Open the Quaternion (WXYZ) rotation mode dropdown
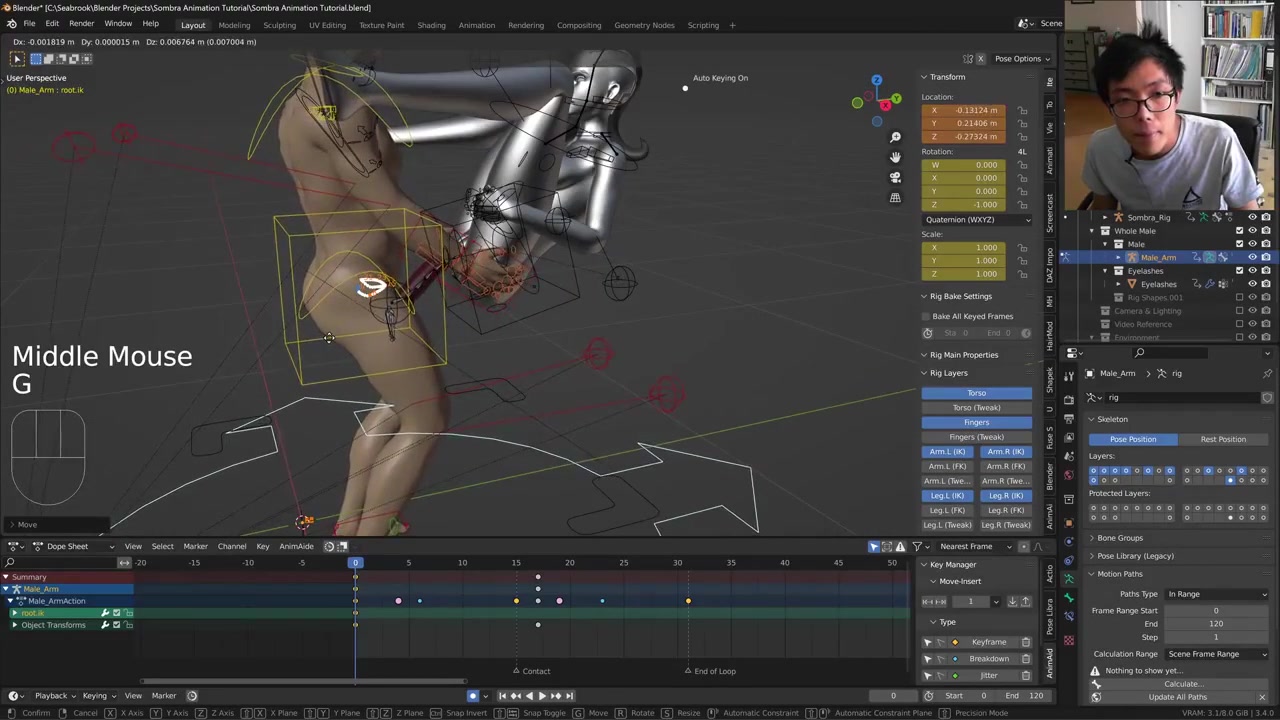Viewport: 1280px width, 720px height. (976, 220)
